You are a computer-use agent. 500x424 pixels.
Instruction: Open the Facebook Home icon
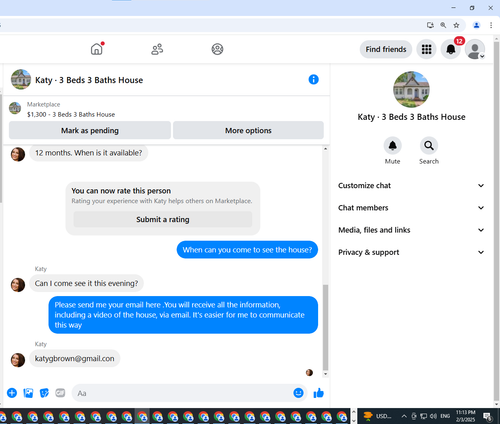[97, 49]
